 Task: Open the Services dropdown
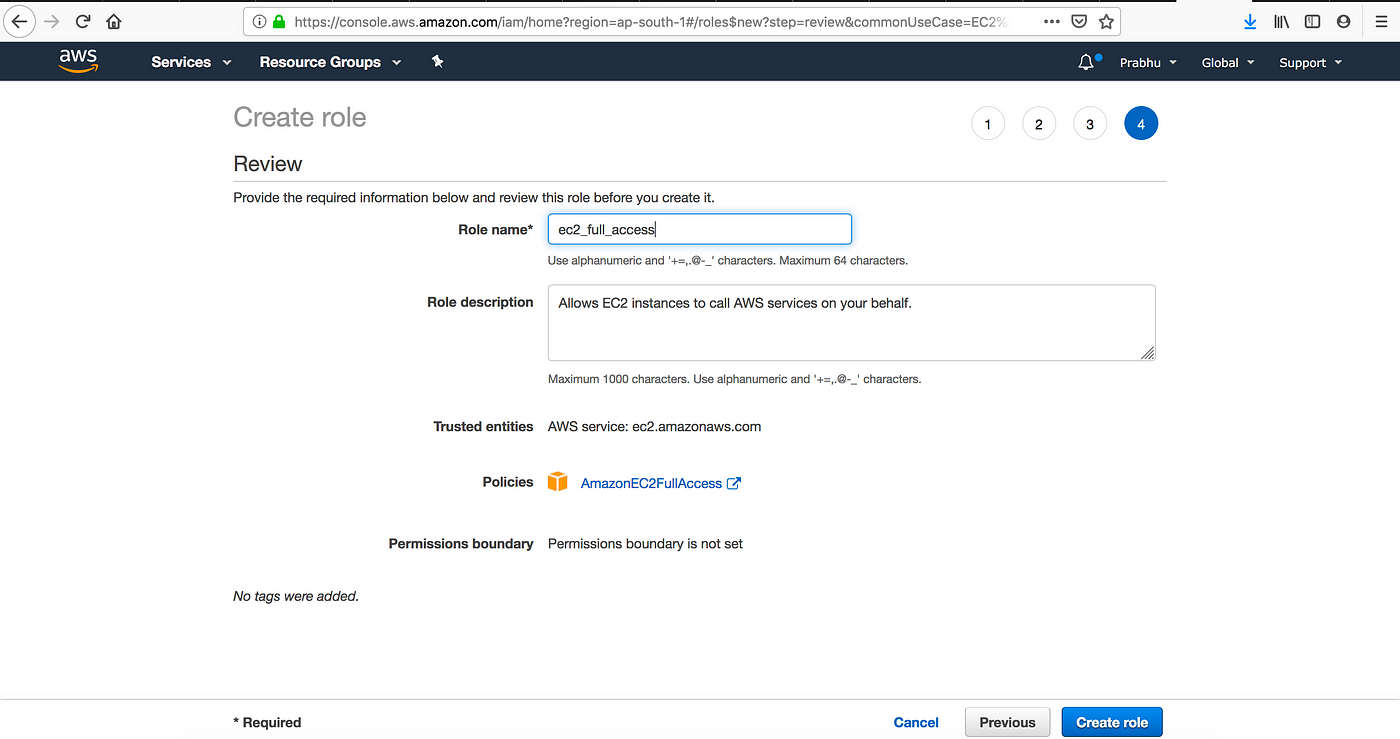click(191, 62)
